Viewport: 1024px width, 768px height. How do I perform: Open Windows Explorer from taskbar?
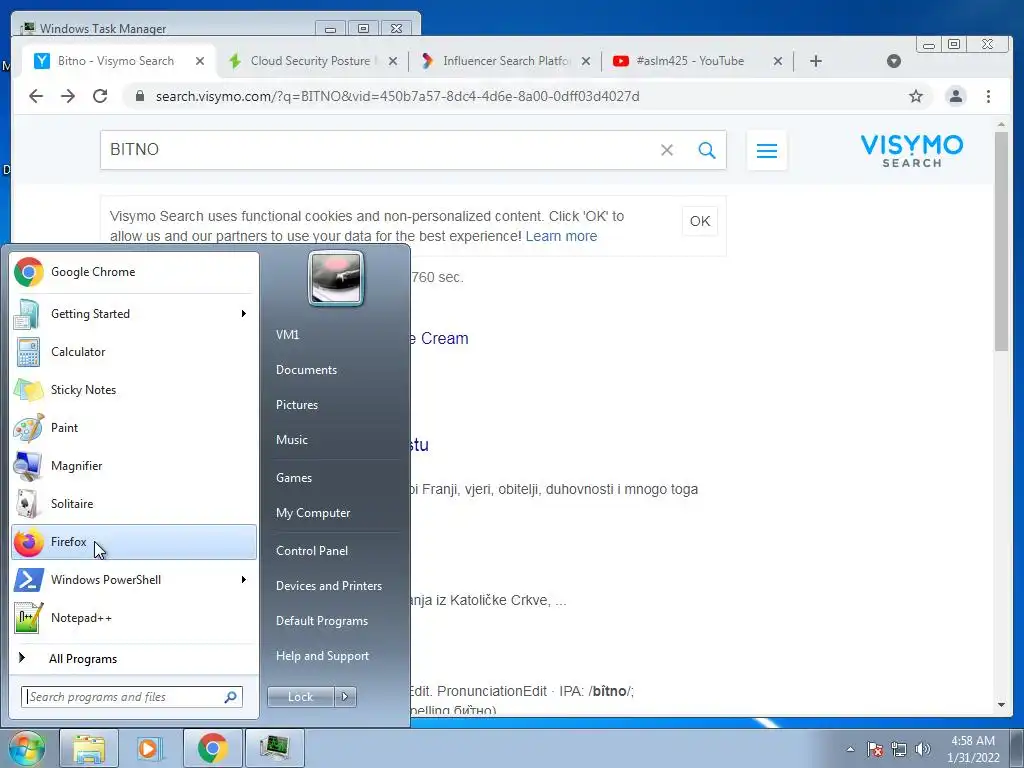88,748
